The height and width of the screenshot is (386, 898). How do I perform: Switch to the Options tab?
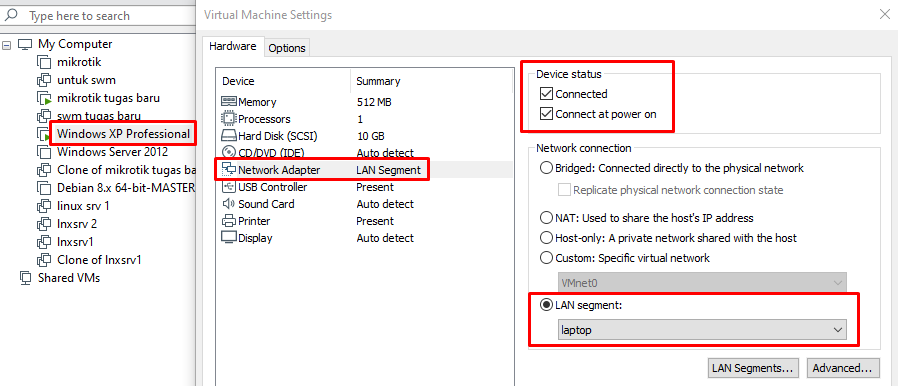[287, 48]
